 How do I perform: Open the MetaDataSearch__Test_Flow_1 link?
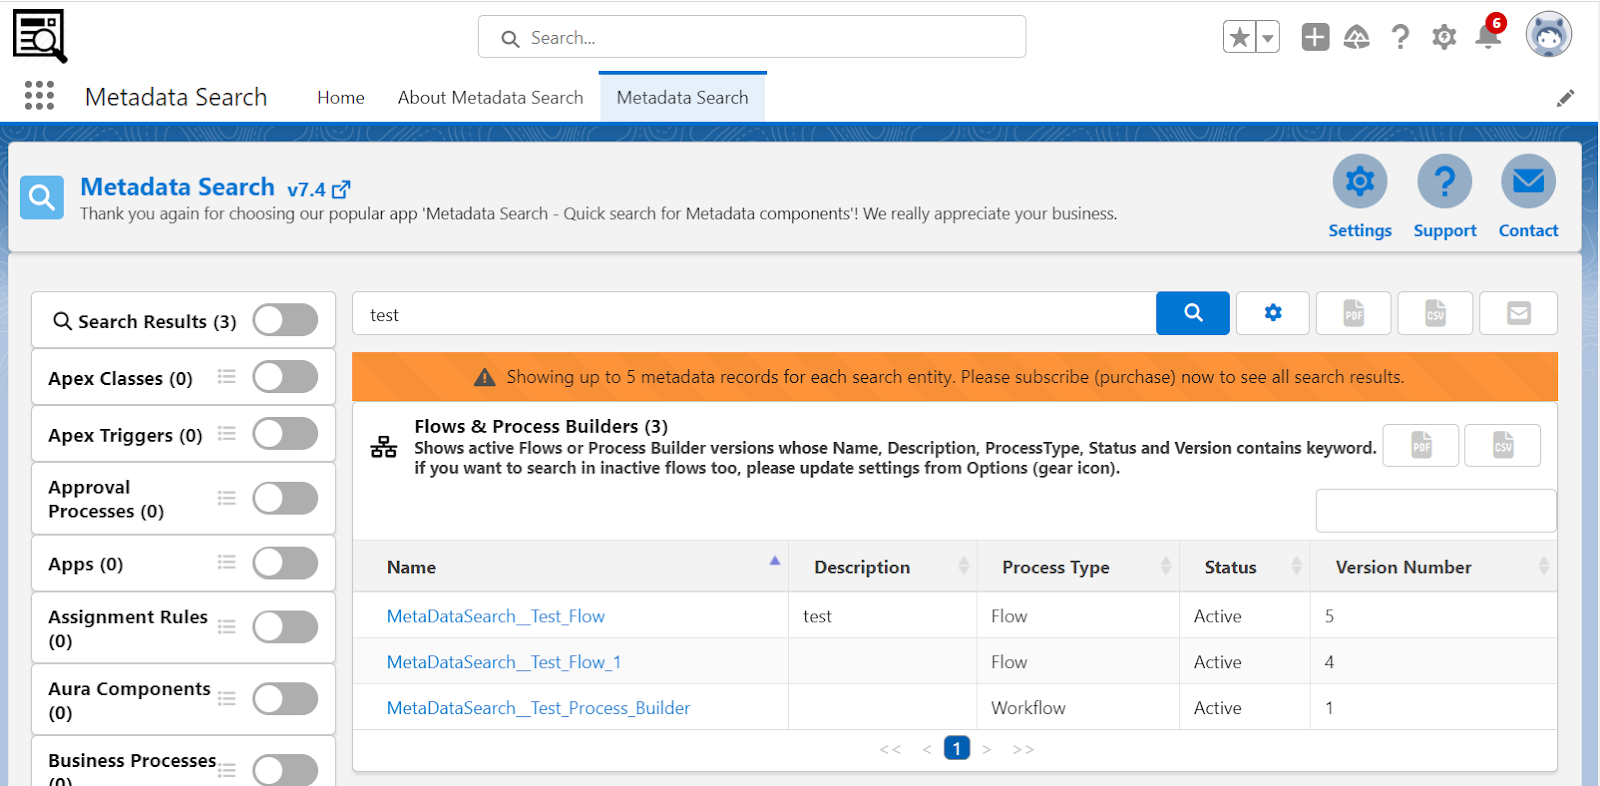(x=504, y=662)
